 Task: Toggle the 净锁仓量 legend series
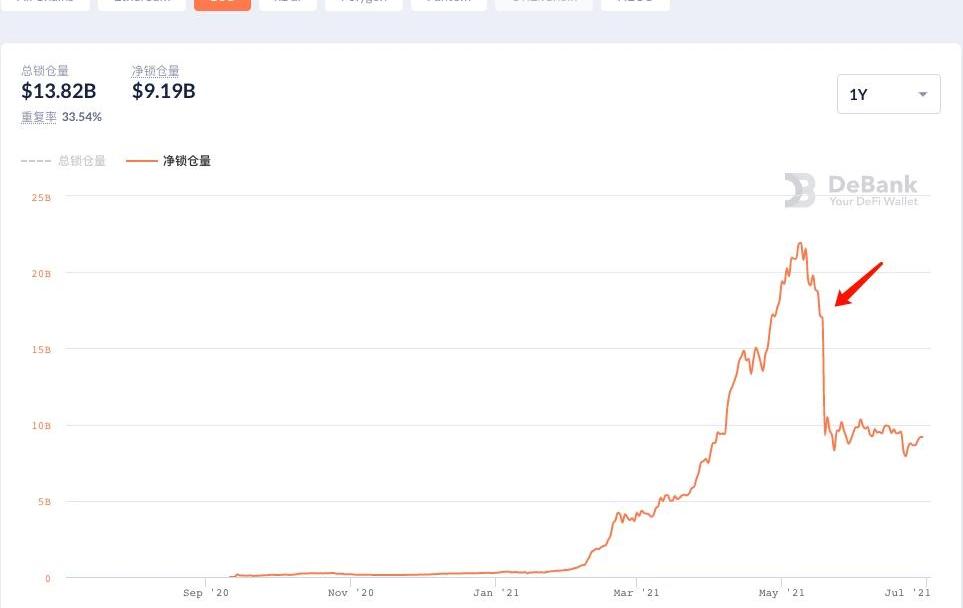[187, 161]
